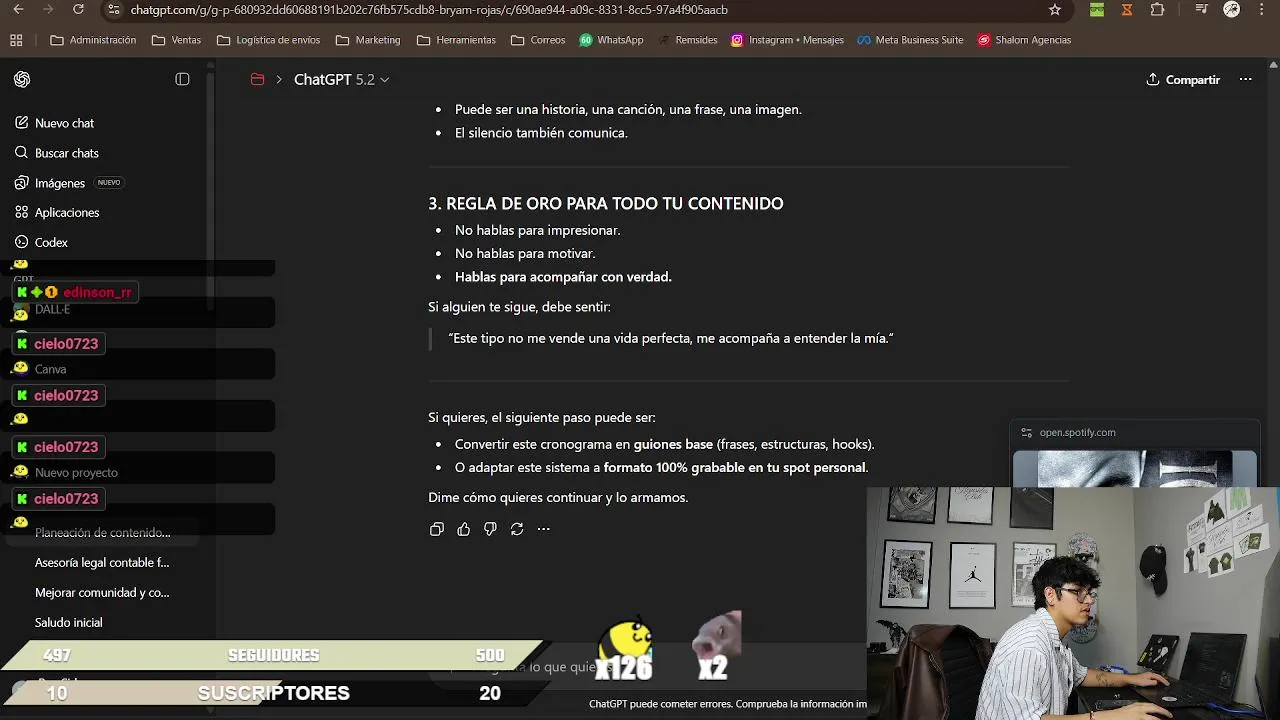This screenshot has width=1280, height=720.
Task: Bookmark page with the star icon
Action: click(1055, 9)
